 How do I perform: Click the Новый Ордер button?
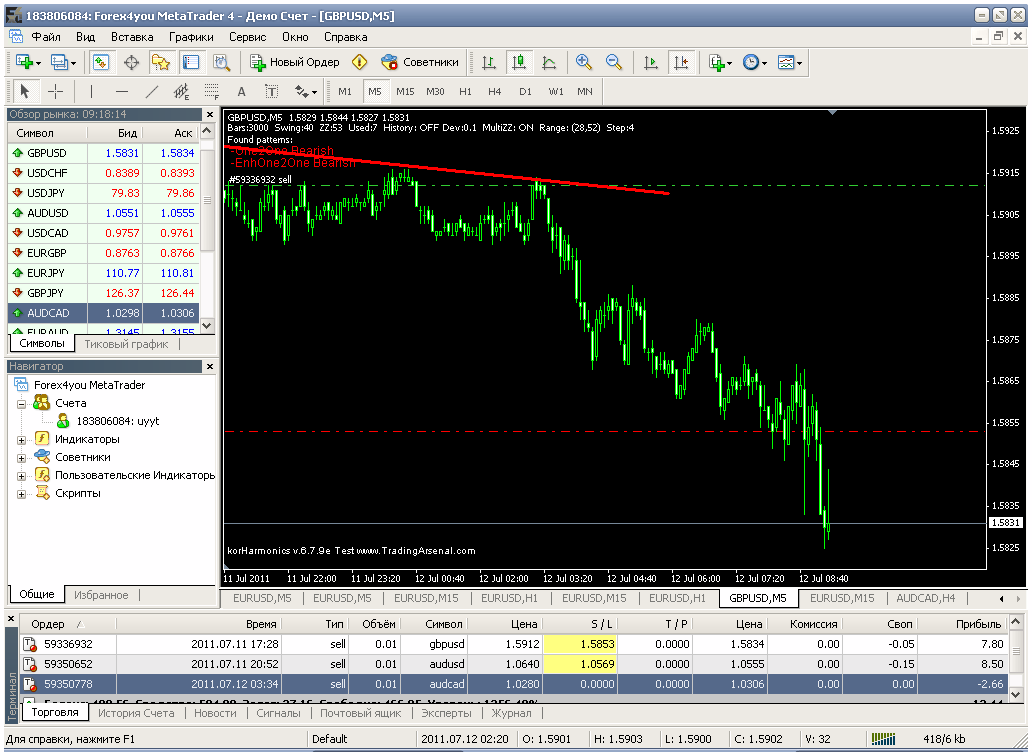coord(295,62)
